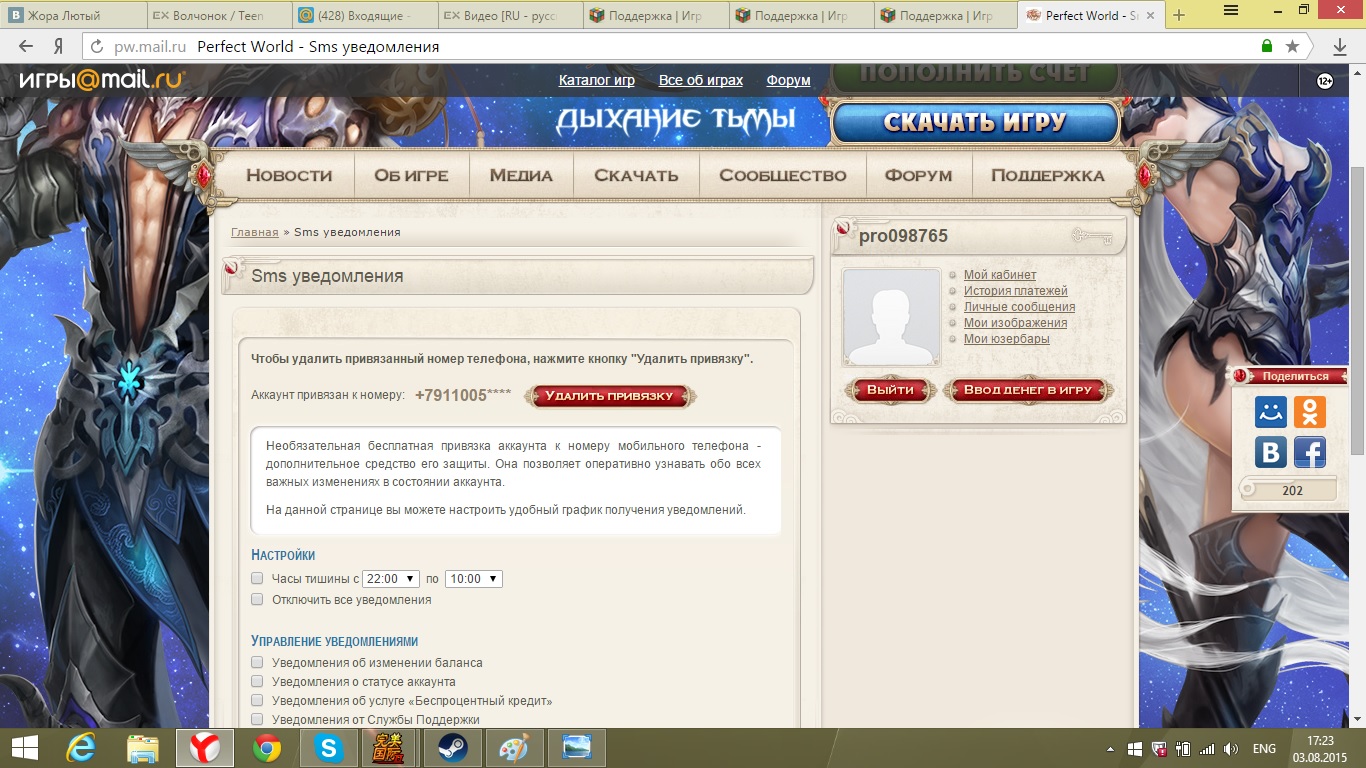
Task: Open the 'Каталог игр' link
Action: click(597, 80)
